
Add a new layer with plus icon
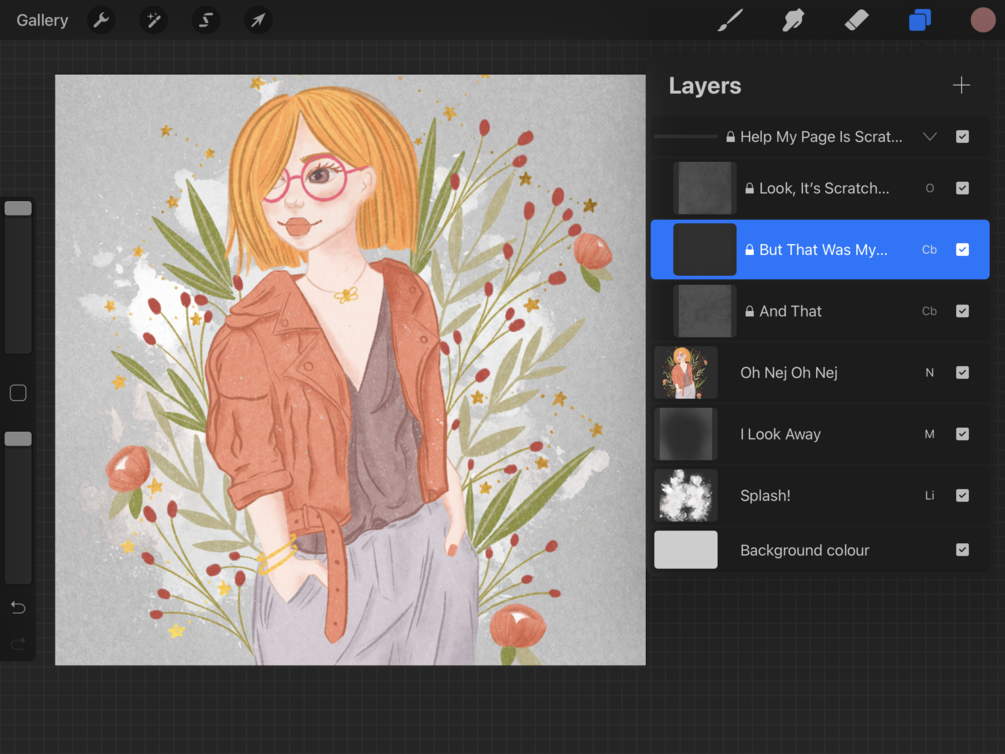(961, 86)
